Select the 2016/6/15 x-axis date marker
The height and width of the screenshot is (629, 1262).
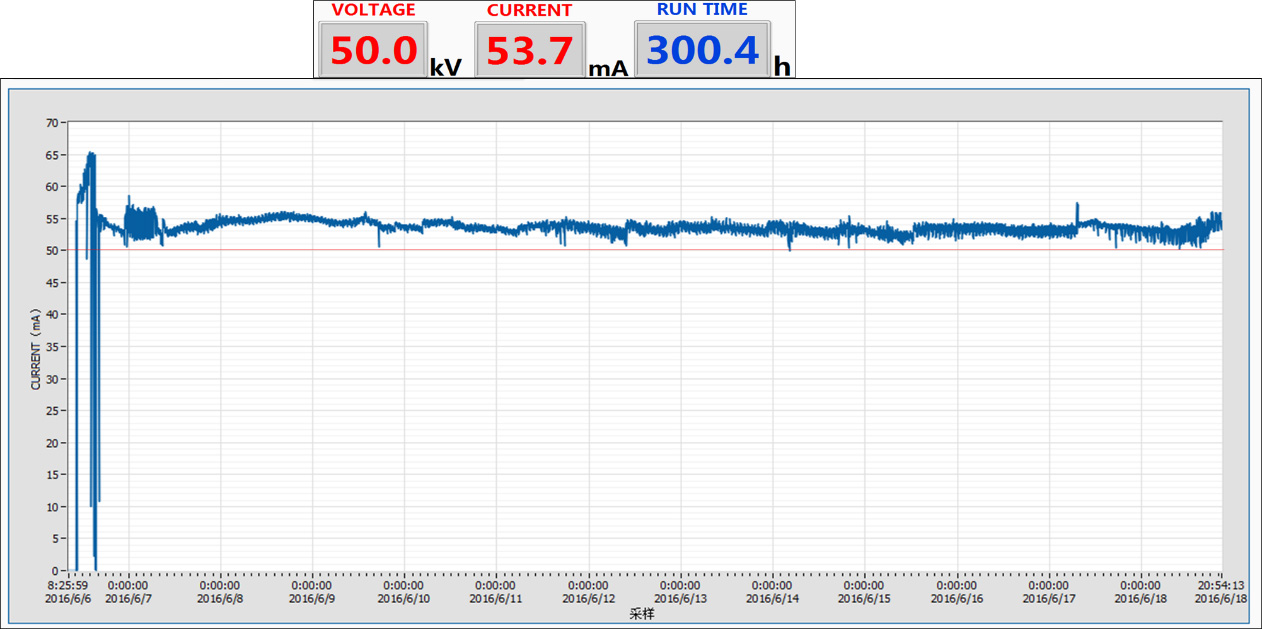864,599
